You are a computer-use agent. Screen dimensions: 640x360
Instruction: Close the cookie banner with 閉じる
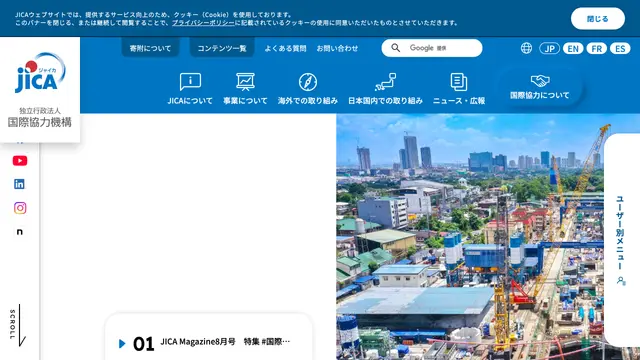pos(598,19)
